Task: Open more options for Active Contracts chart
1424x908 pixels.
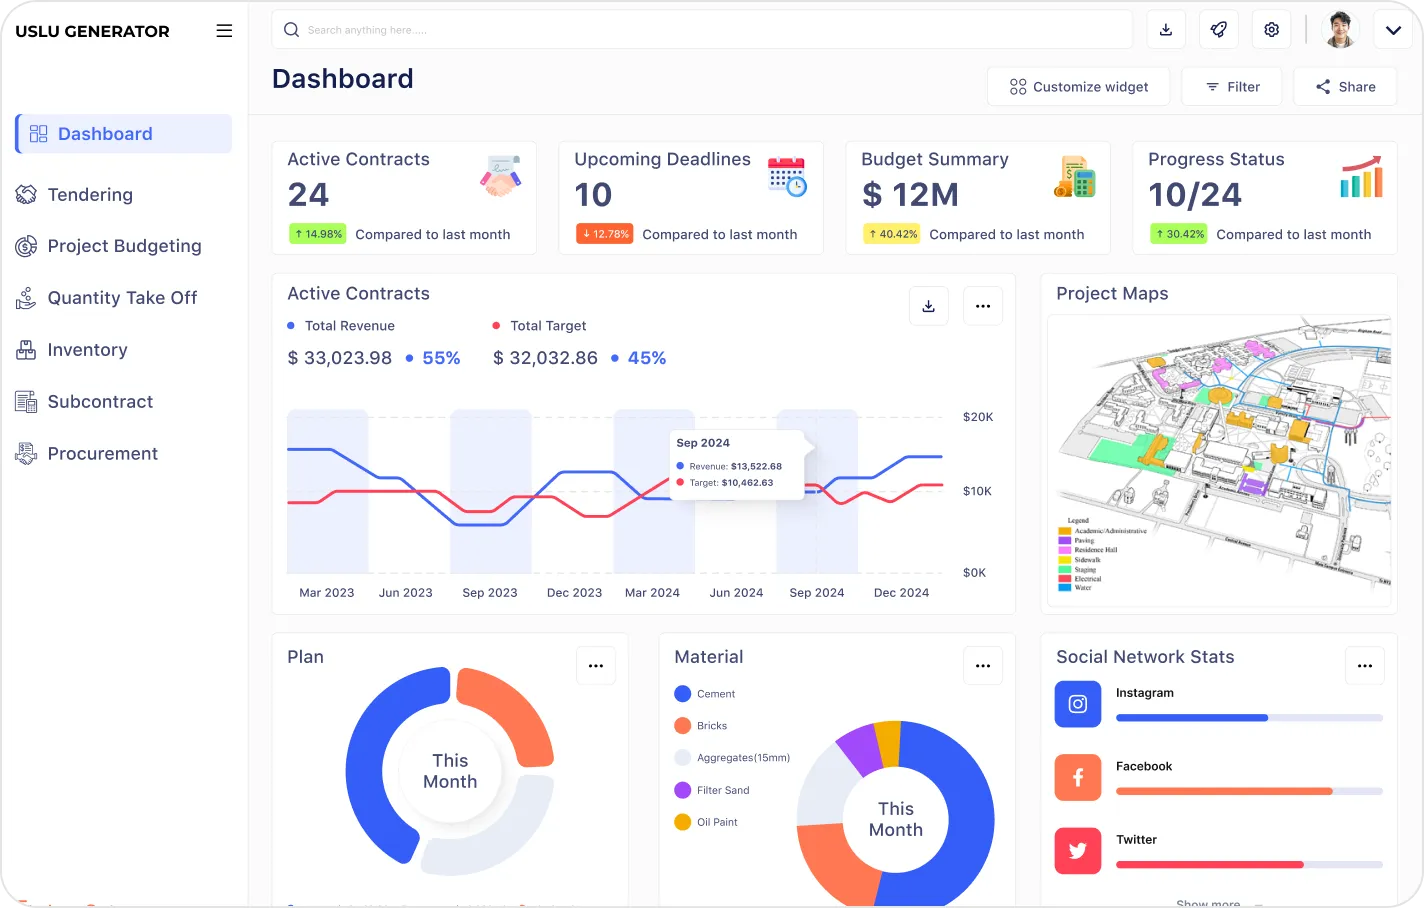Action: (x=983, y=306)
